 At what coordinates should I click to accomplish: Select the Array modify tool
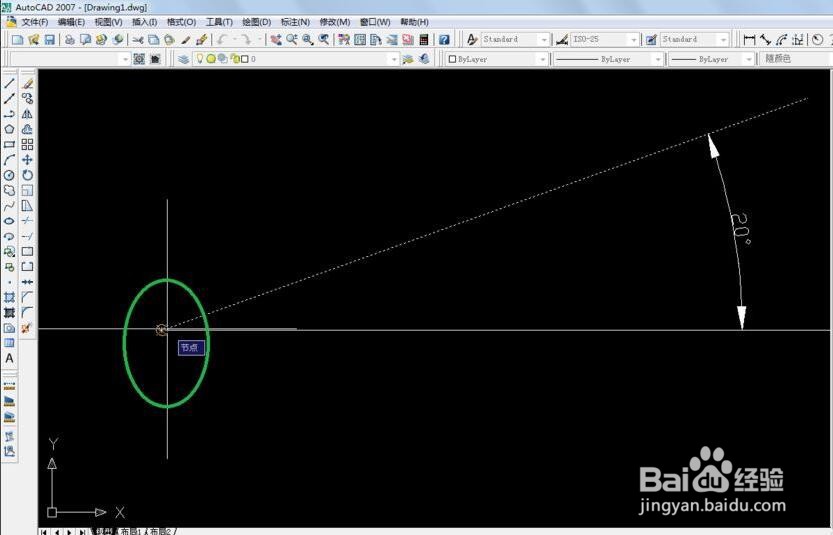[x=28, y=145]
